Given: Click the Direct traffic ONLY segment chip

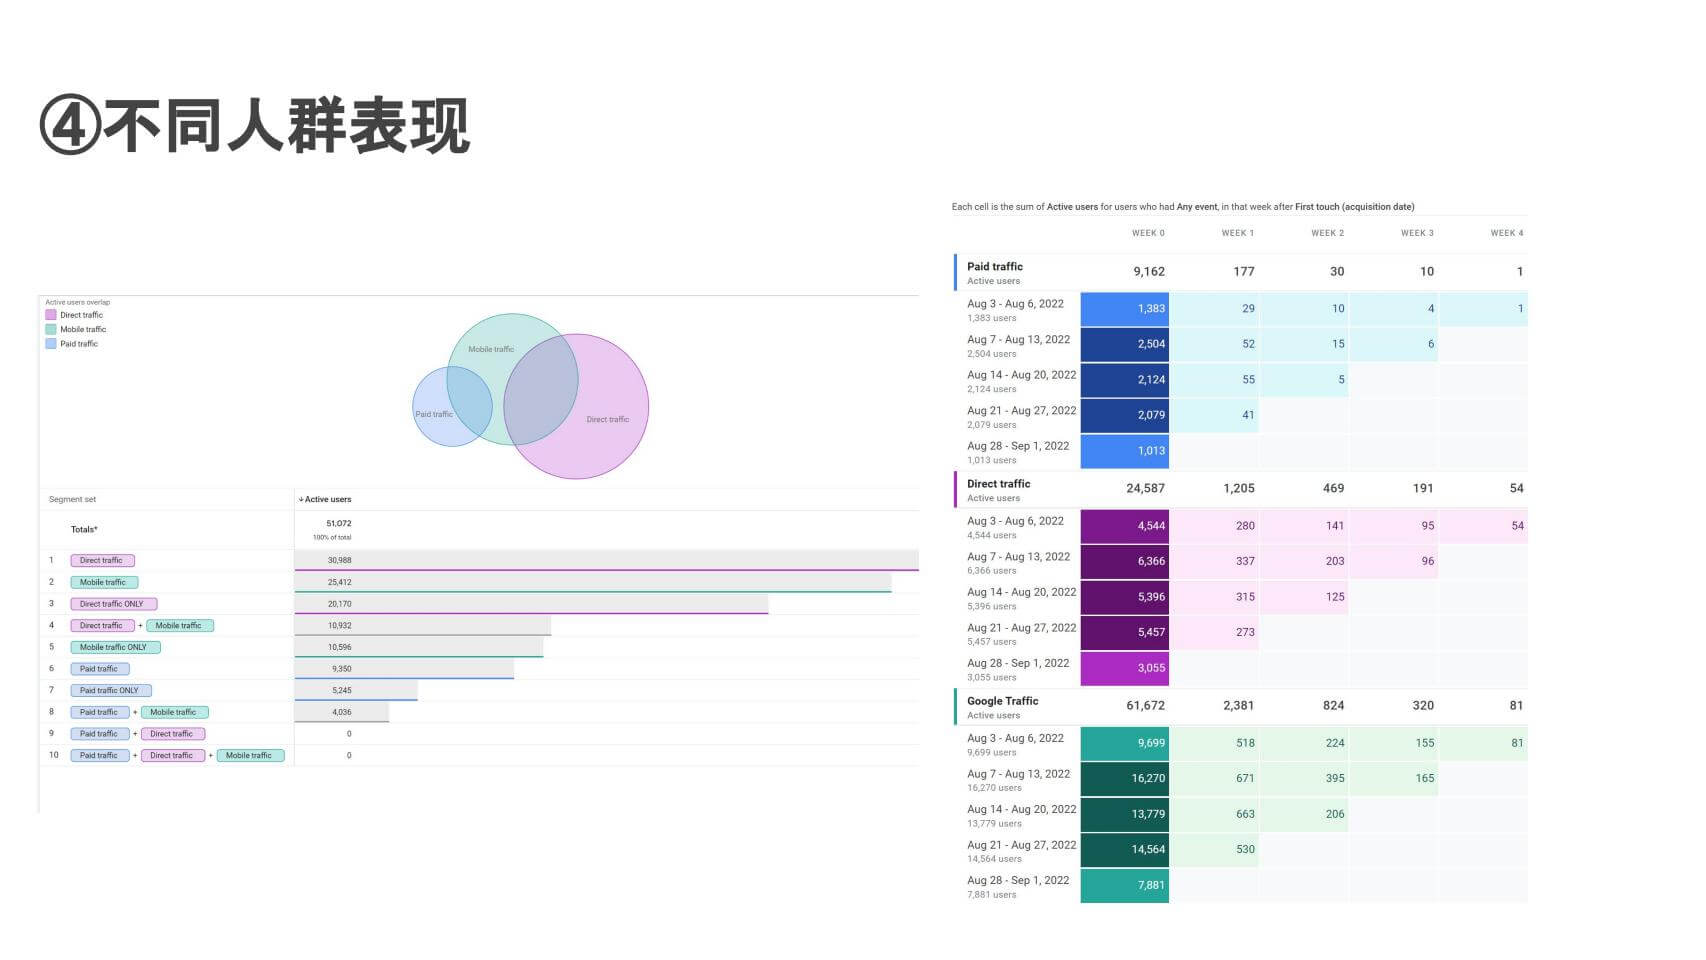Looking at the screenshot, I should 113,604.
